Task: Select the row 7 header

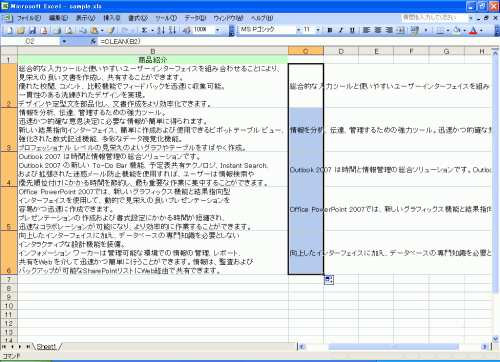Action: [9, 279]
